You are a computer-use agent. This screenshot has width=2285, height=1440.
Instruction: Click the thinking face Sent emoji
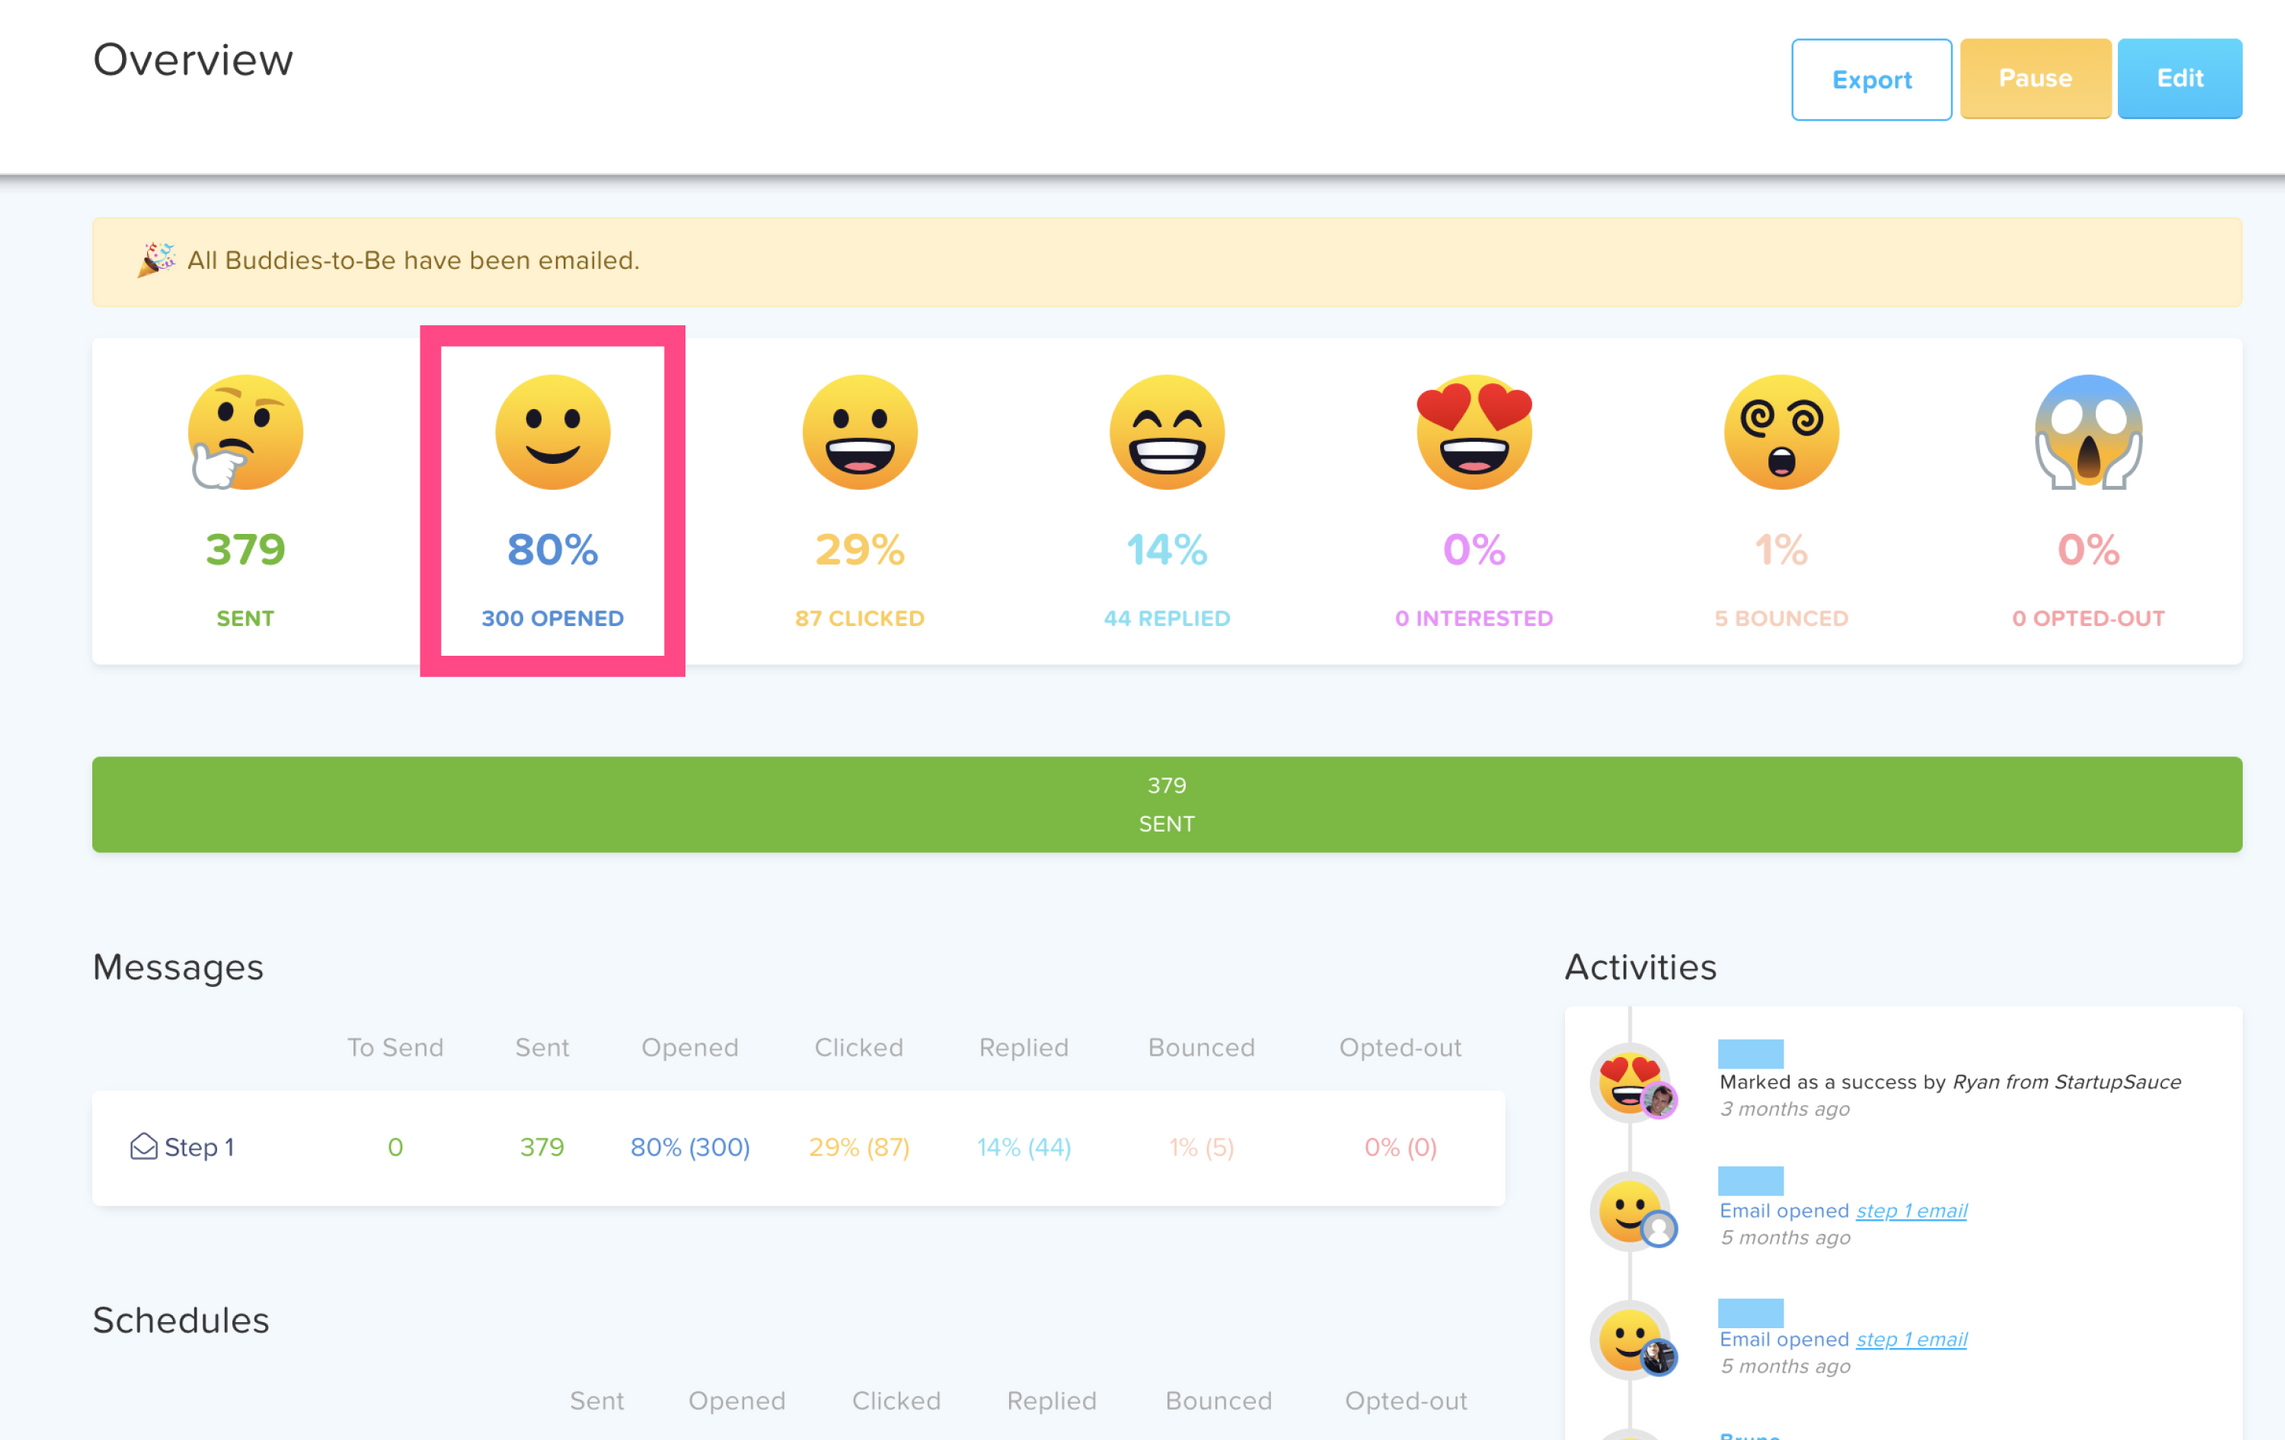coord(245,432)
